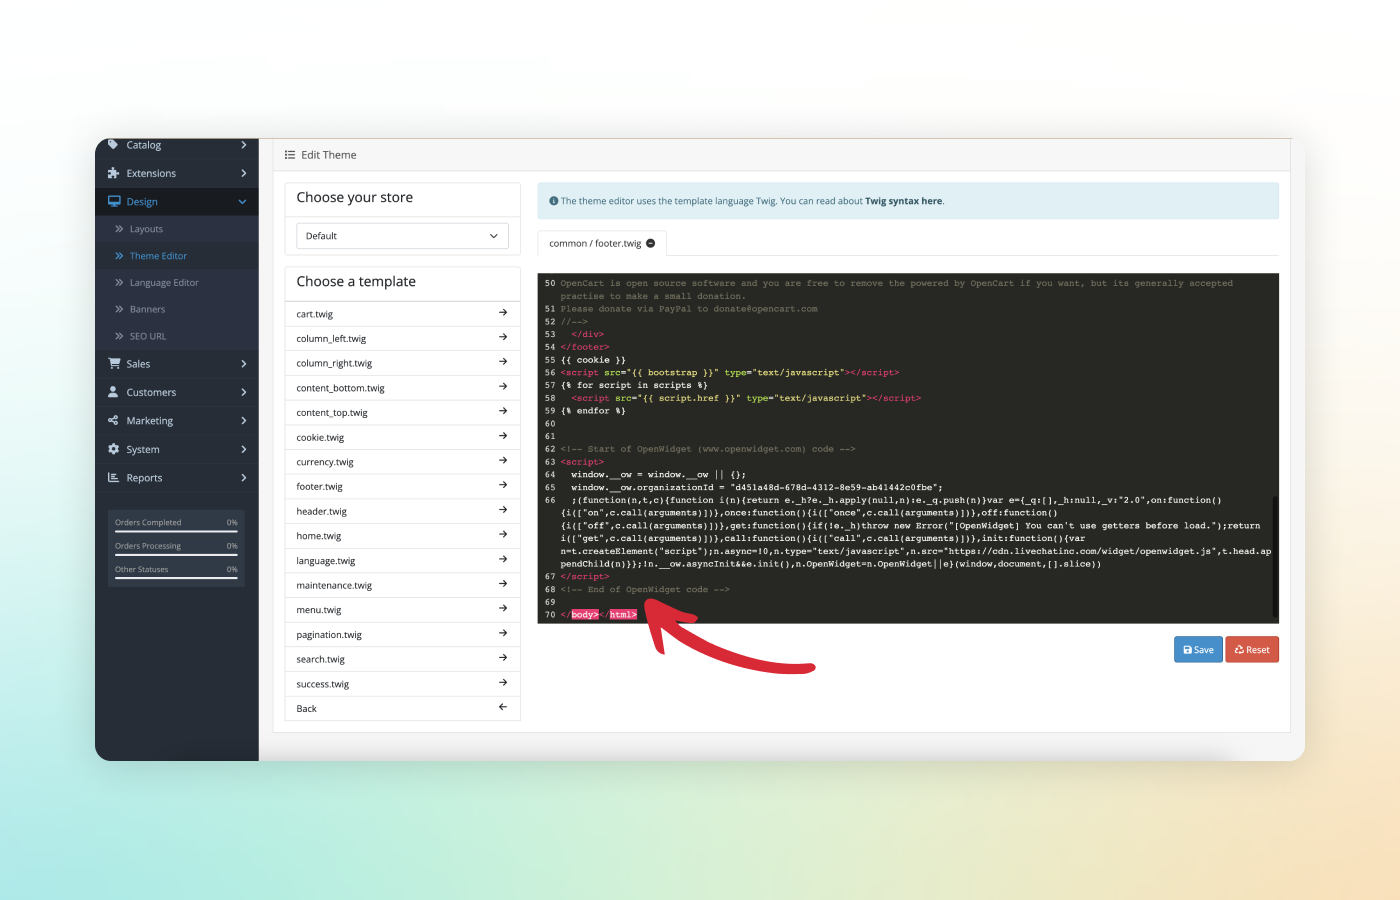Image resolution: width=1400 pixels, height=900 pixels.
Task: Follow the Twig syntax here link
Action: [904, 201]
